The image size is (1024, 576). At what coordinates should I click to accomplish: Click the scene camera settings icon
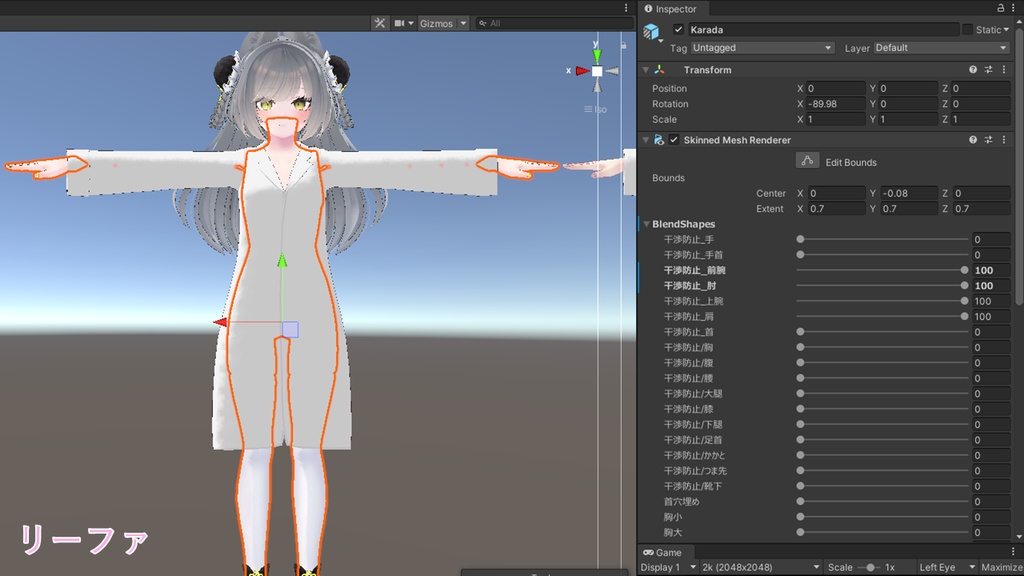click(399, 23)
